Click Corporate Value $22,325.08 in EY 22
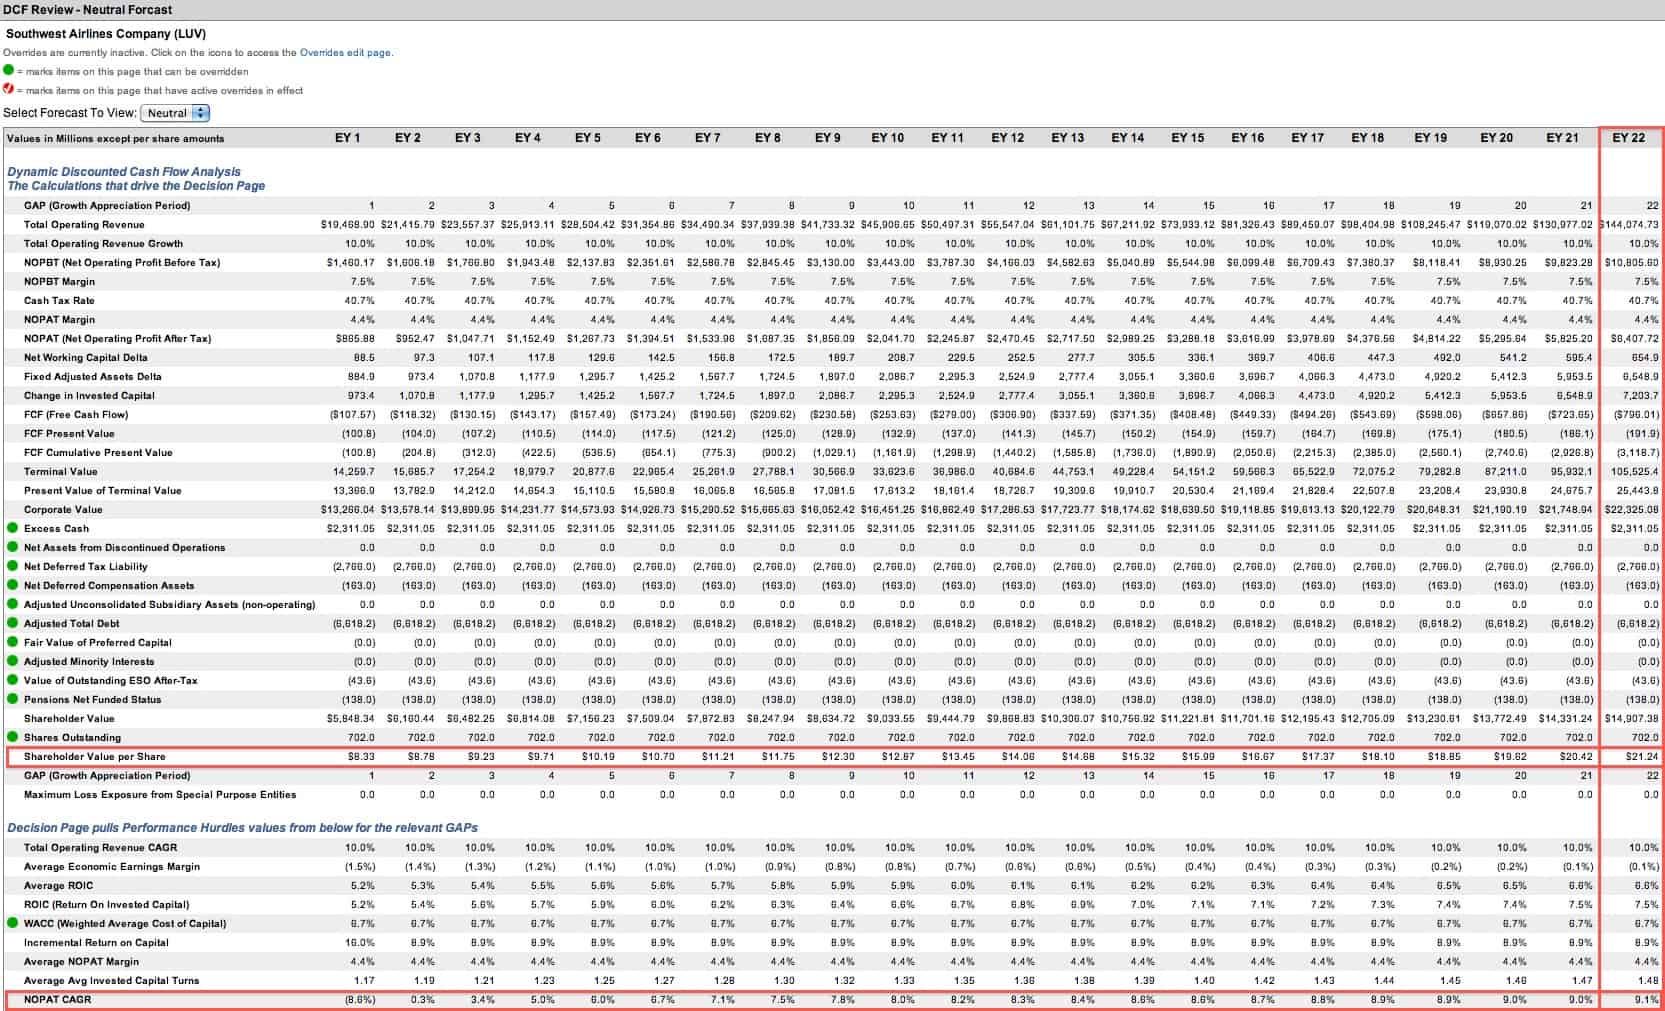 (1632, 509)
